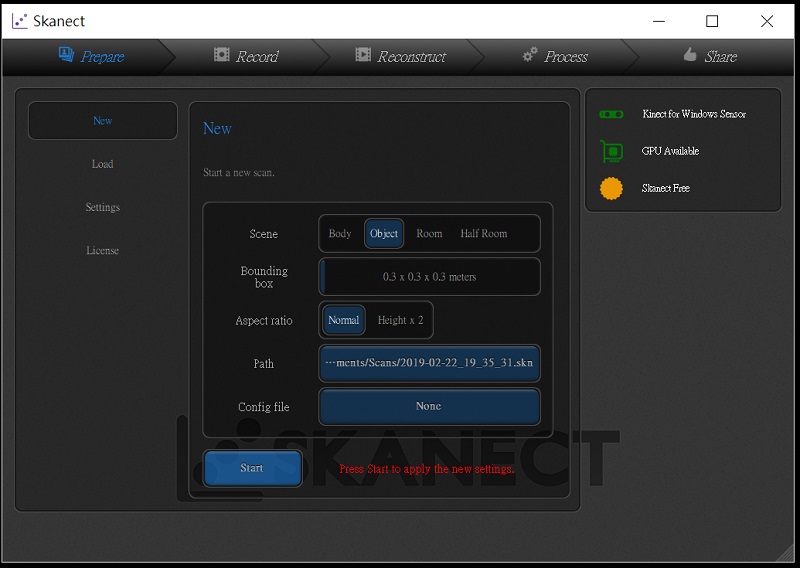Viewport: 800px width, 568px height.
Task: Switch to the Reconstruct tab
Action: [x=401, y=56]
